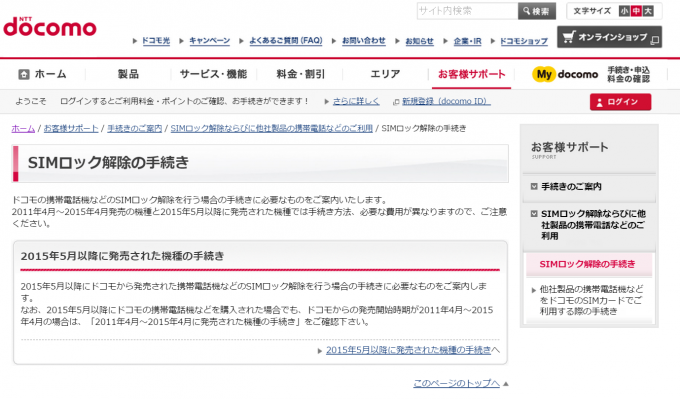This screenshot has height=399, width=680.
Task: Select the サービス・機能 menu tab
Action: pos(214,74)
